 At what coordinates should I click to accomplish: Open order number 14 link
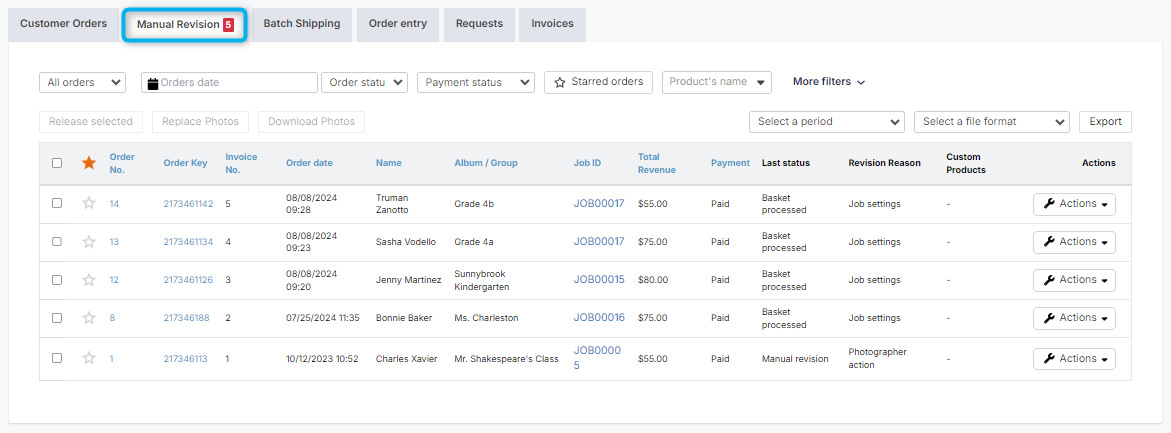pyautogui.click(x=114, y=204)
